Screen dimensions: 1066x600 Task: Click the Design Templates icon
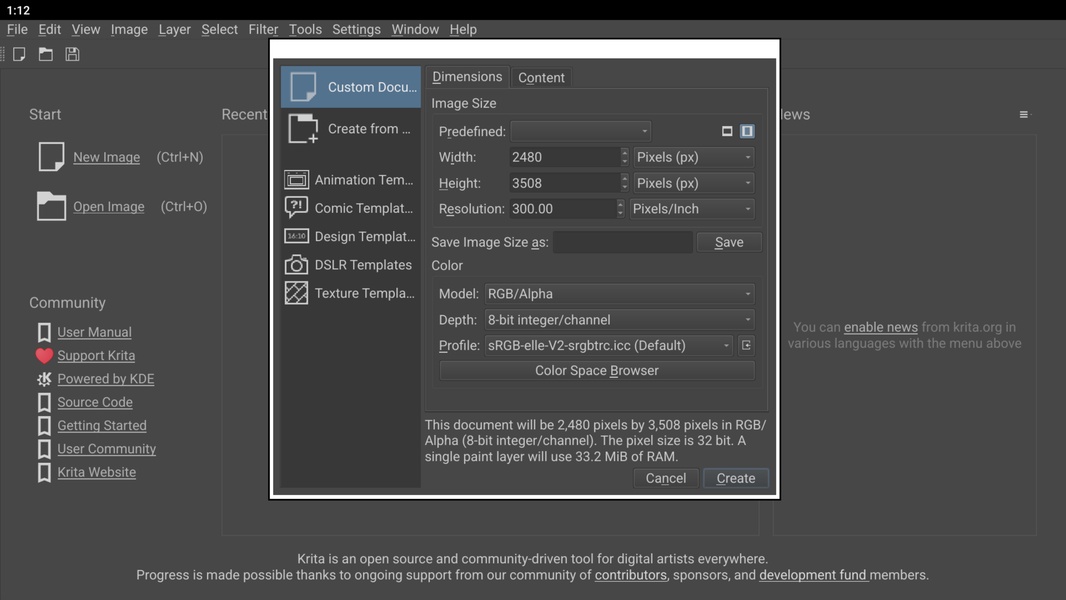click(x=296, y=237)
